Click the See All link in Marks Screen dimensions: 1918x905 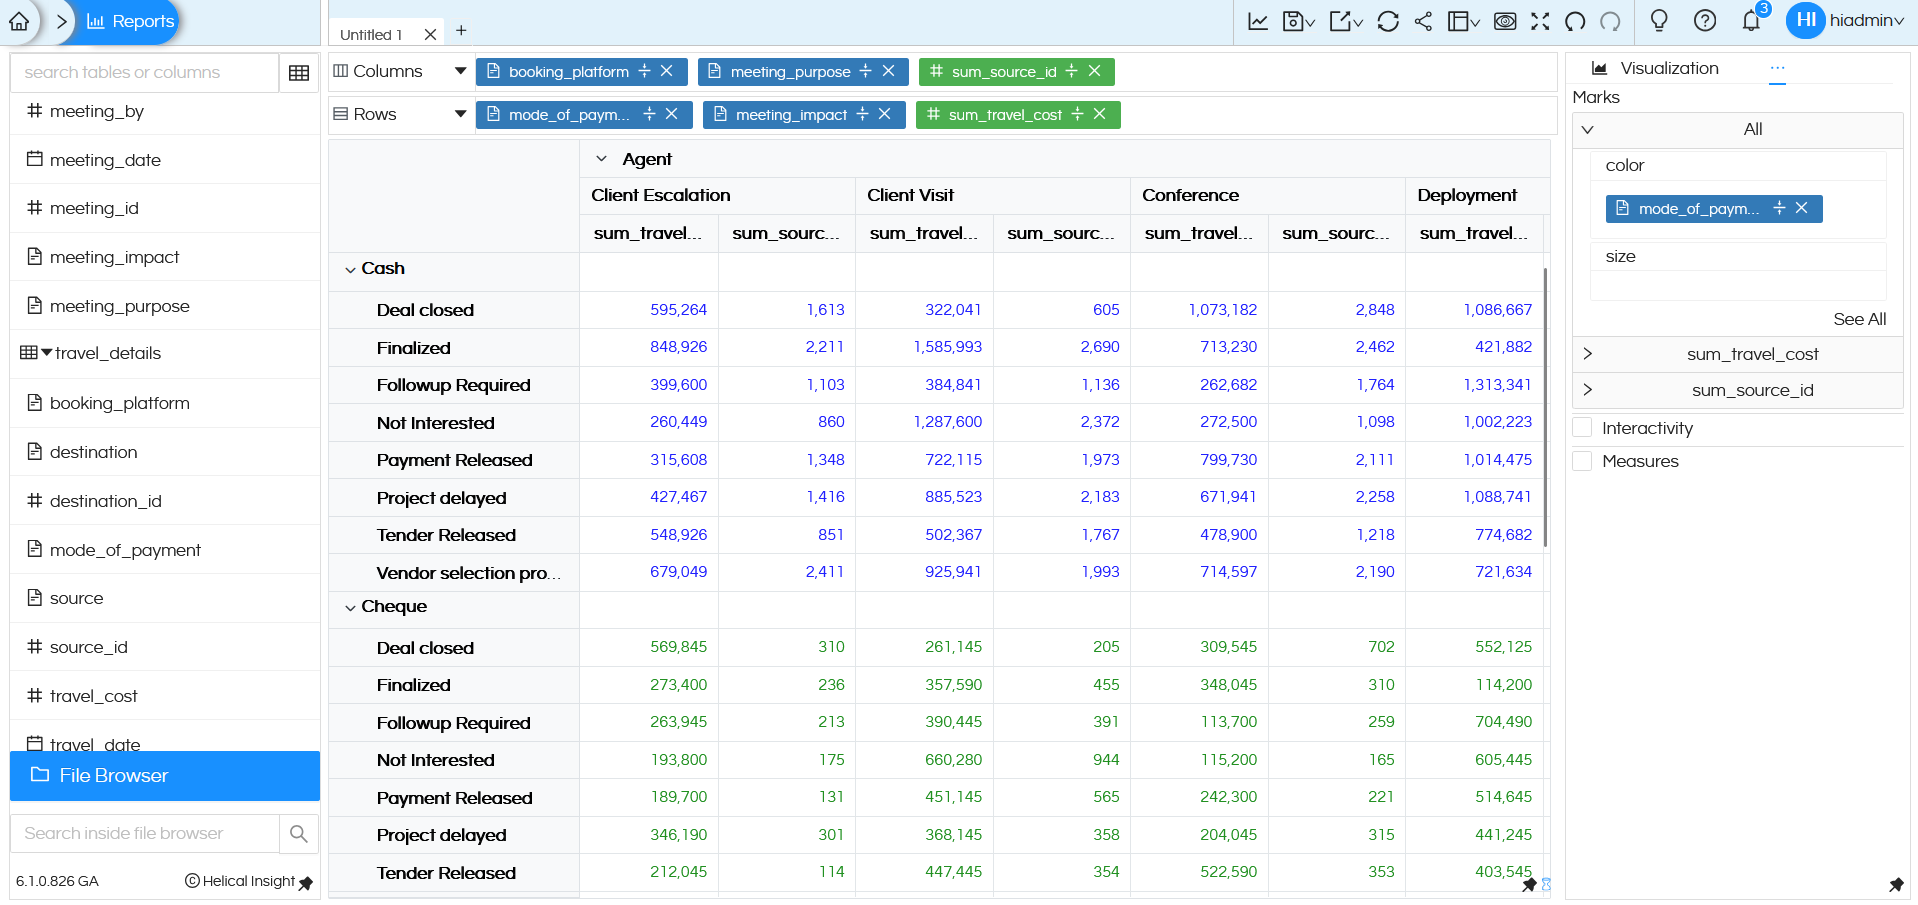[x=1858, y=319]
